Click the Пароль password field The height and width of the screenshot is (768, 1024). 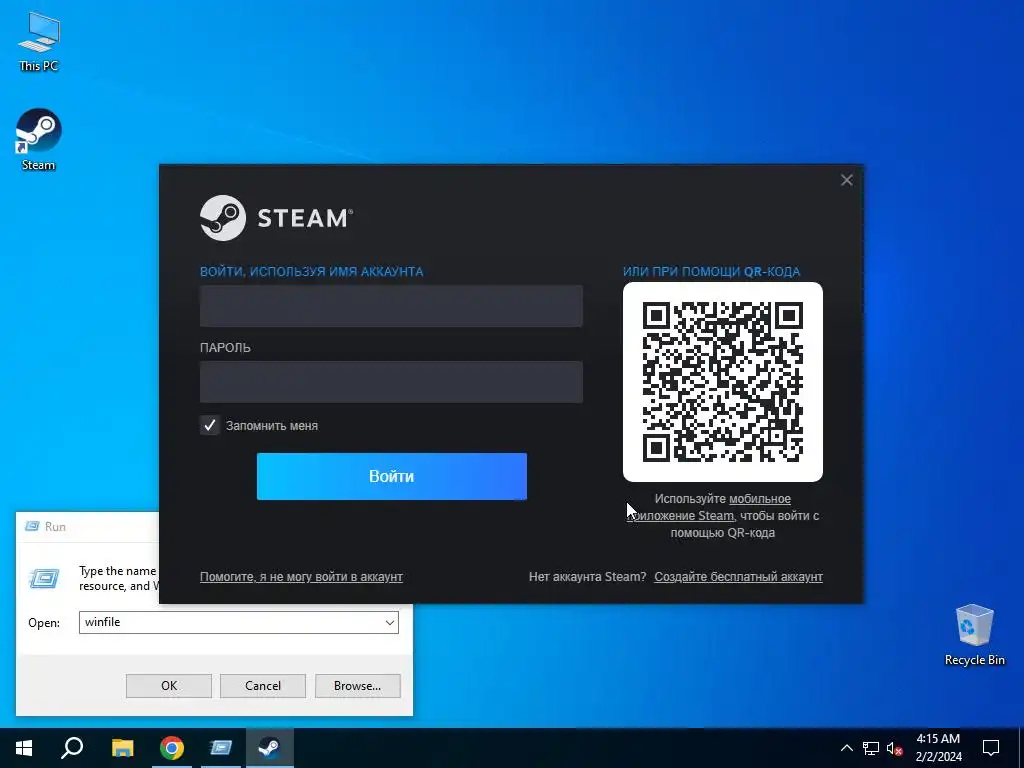391,382
